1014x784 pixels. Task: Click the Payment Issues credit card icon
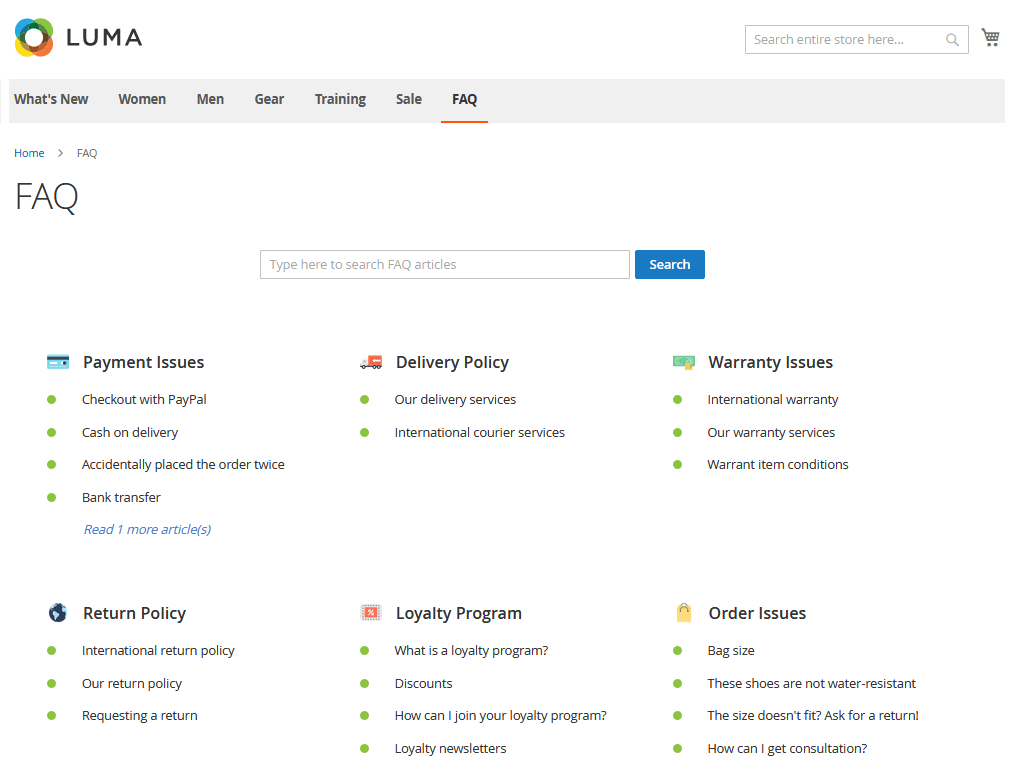point(58,362)
